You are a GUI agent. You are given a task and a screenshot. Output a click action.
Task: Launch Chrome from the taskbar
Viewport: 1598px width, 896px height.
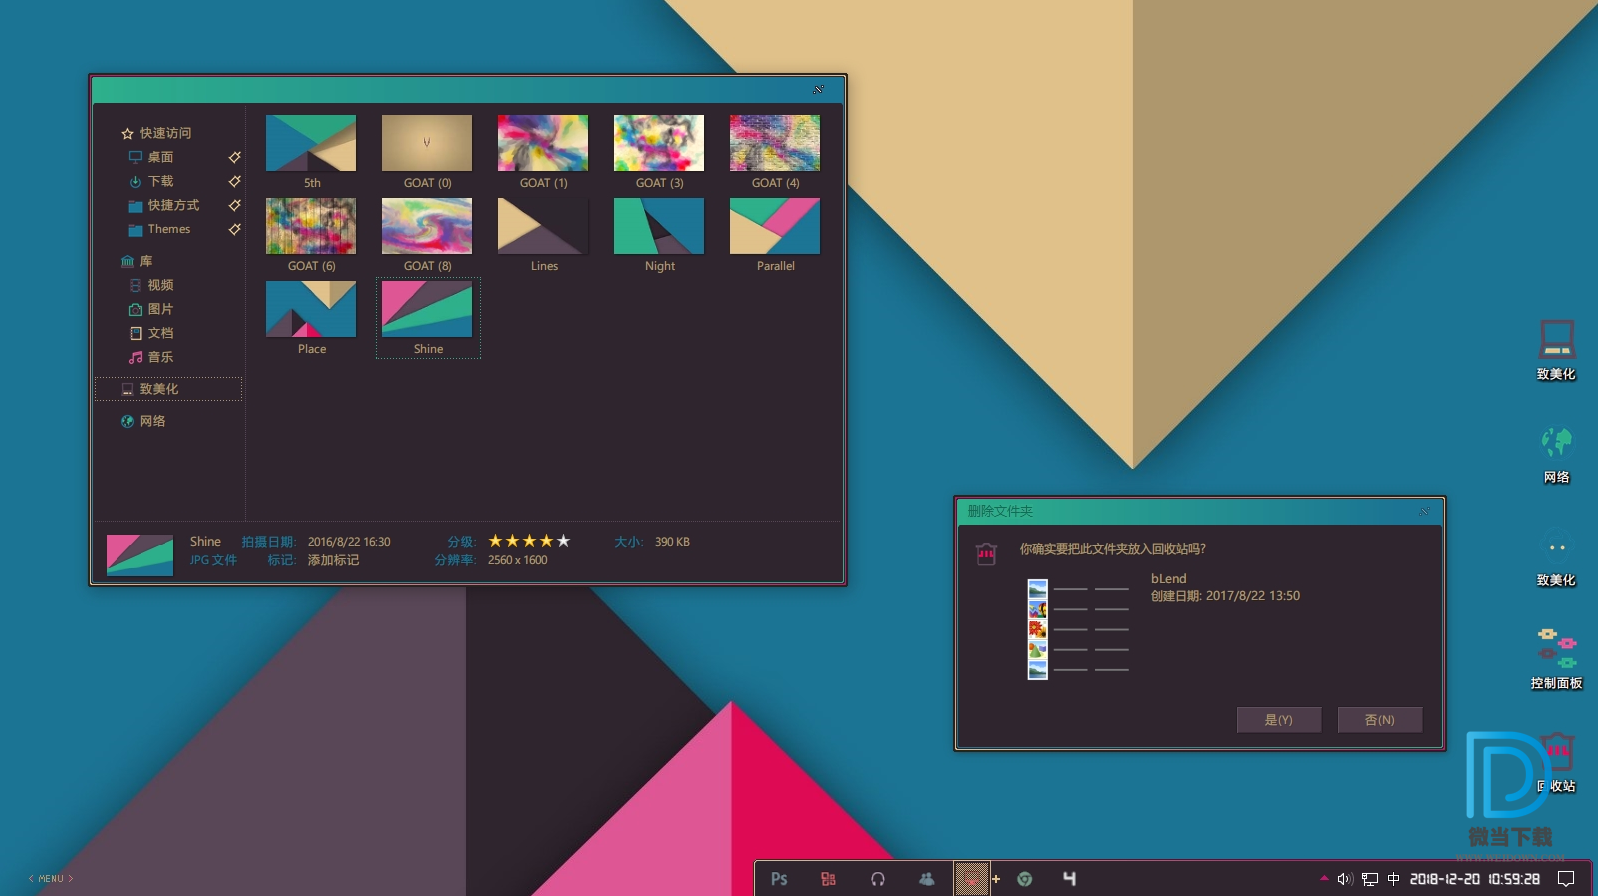[x=1024, y=879]
